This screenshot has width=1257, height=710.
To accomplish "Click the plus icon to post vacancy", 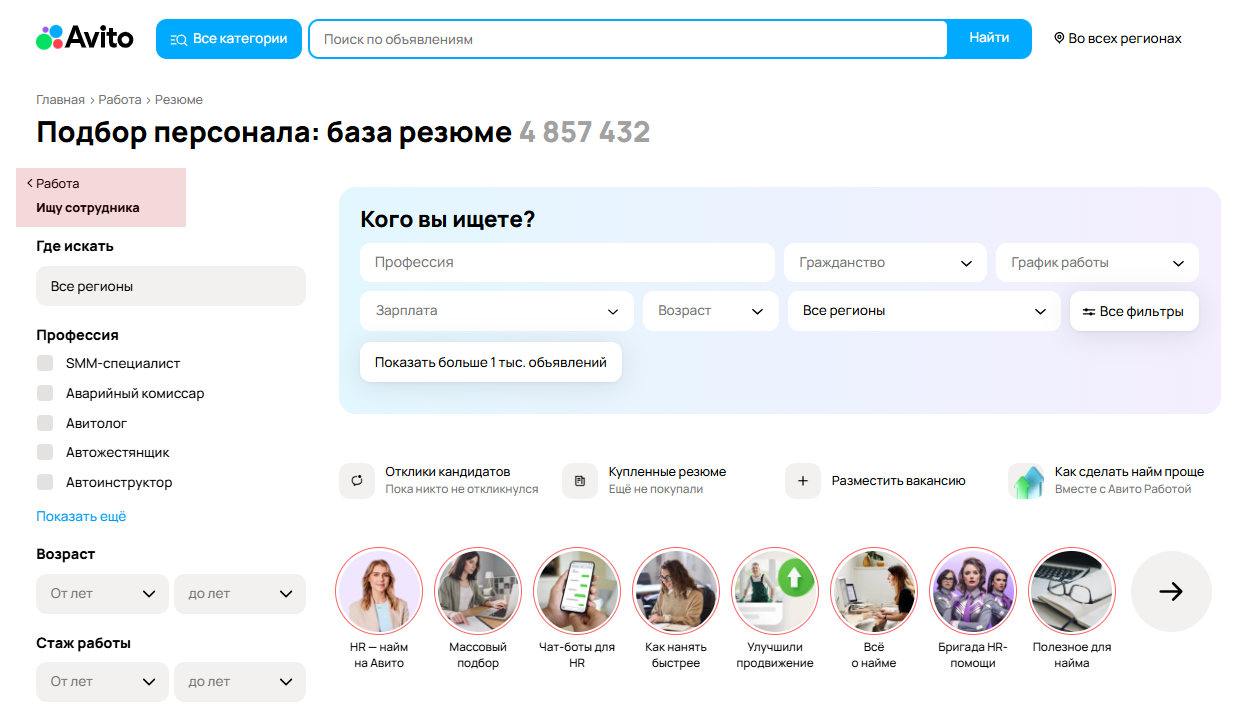I will [x=802, y=480].
